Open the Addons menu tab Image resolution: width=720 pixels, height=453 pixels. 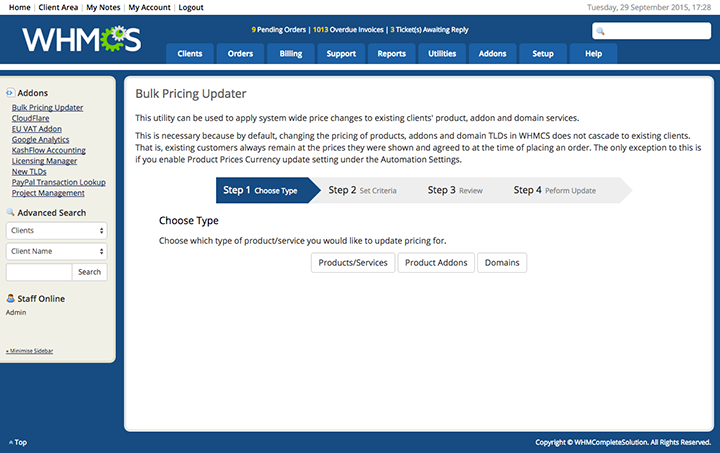click(492, 54)
